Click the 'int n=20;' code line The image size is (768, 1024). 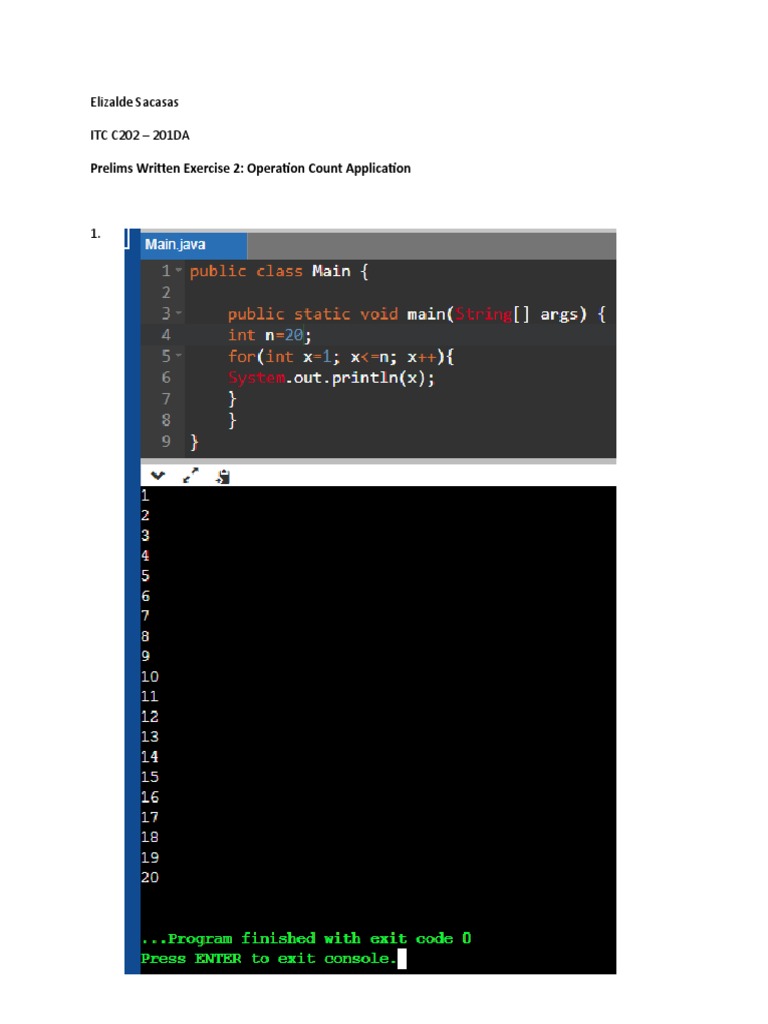click(x=270, y=335)
